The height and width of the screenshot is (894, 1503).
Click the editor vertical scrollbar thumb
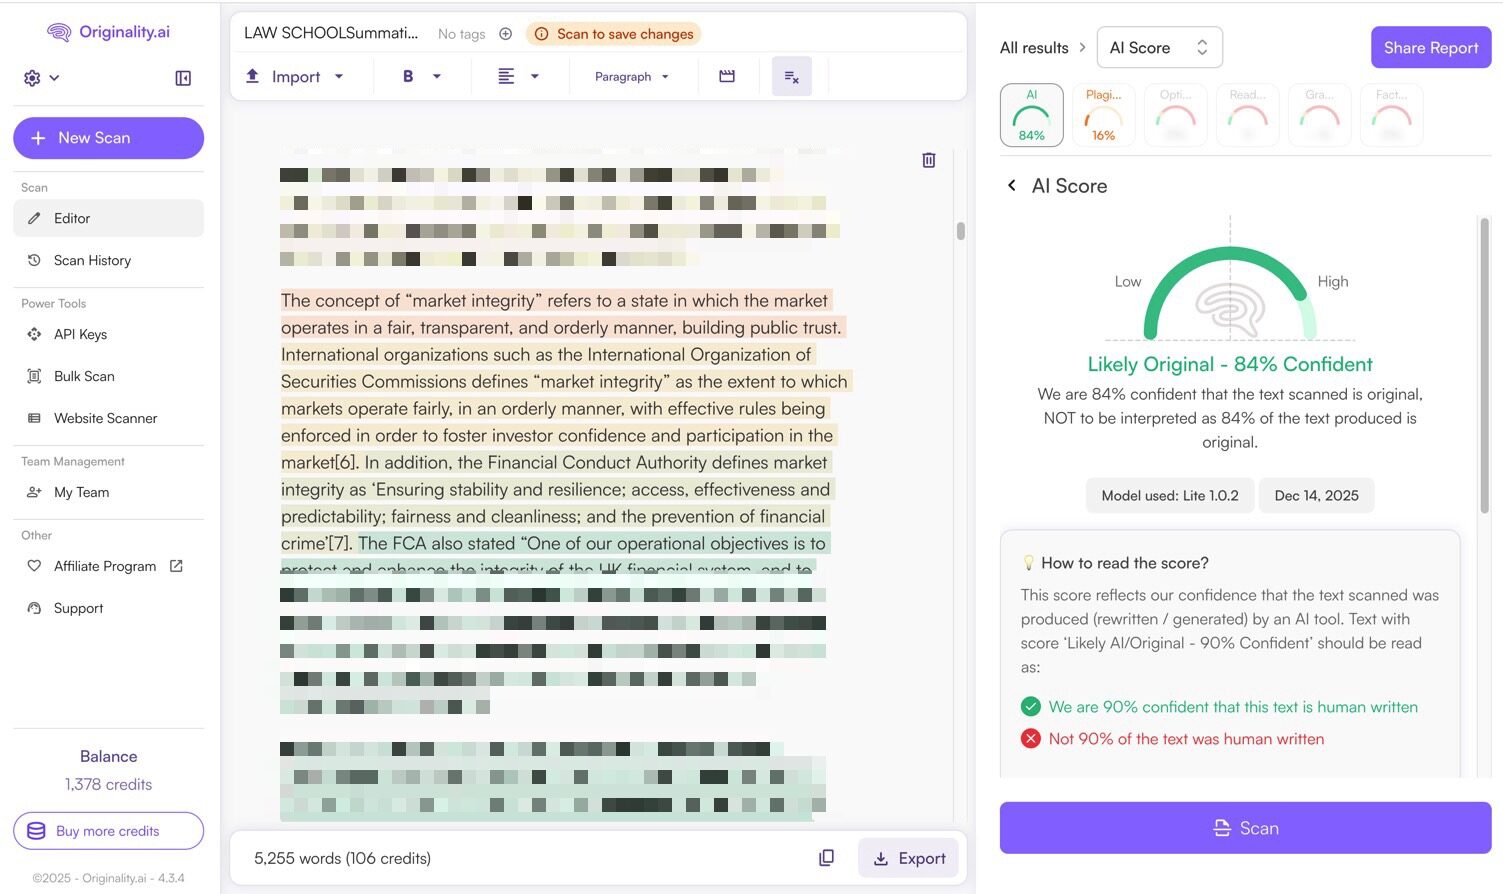960,231
